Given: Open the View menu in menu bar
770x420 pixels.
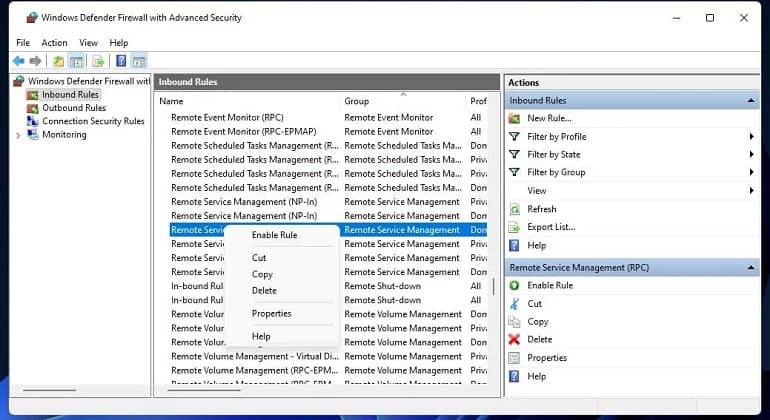Looking at the screenshot, I should coord(88,43).
